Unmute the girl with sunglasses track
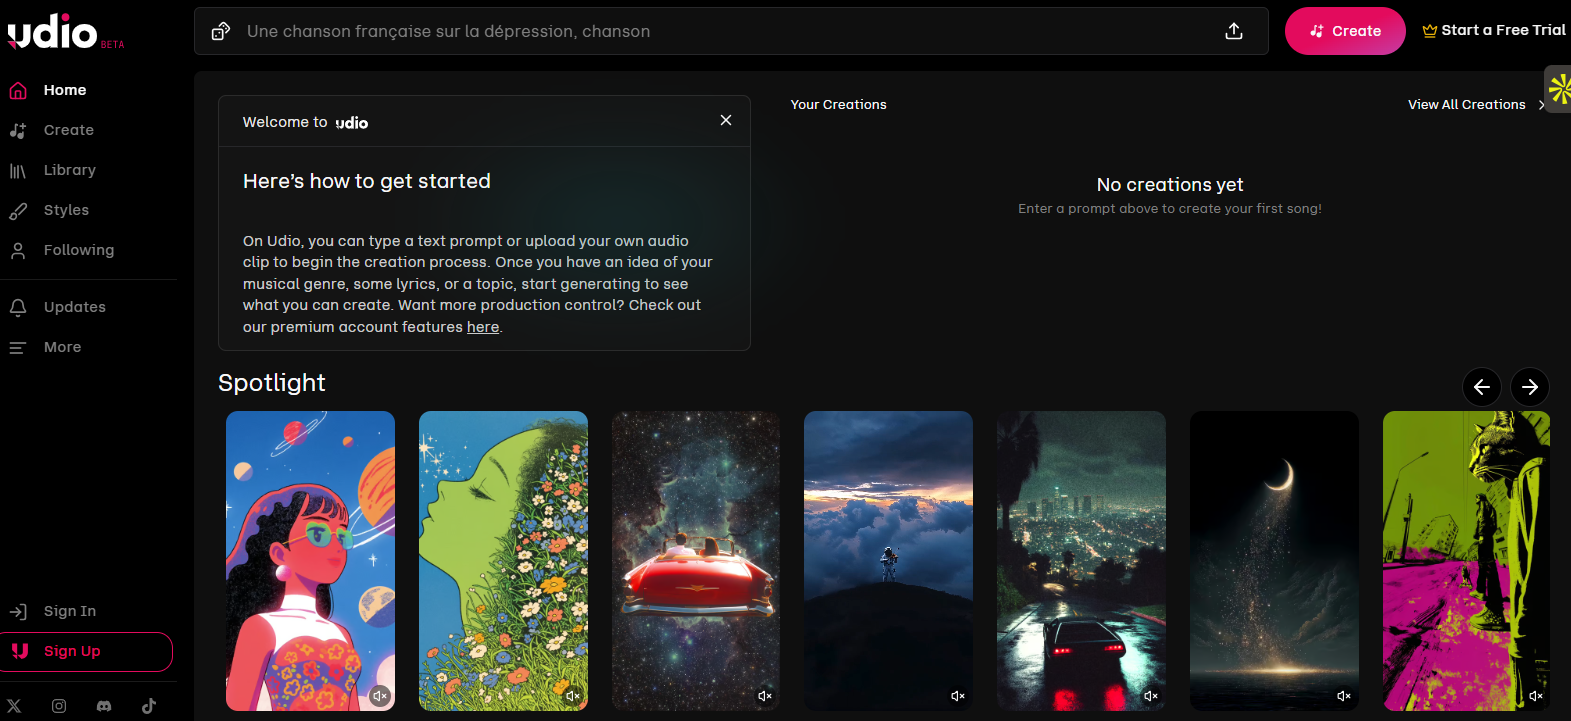 (380, 696)
